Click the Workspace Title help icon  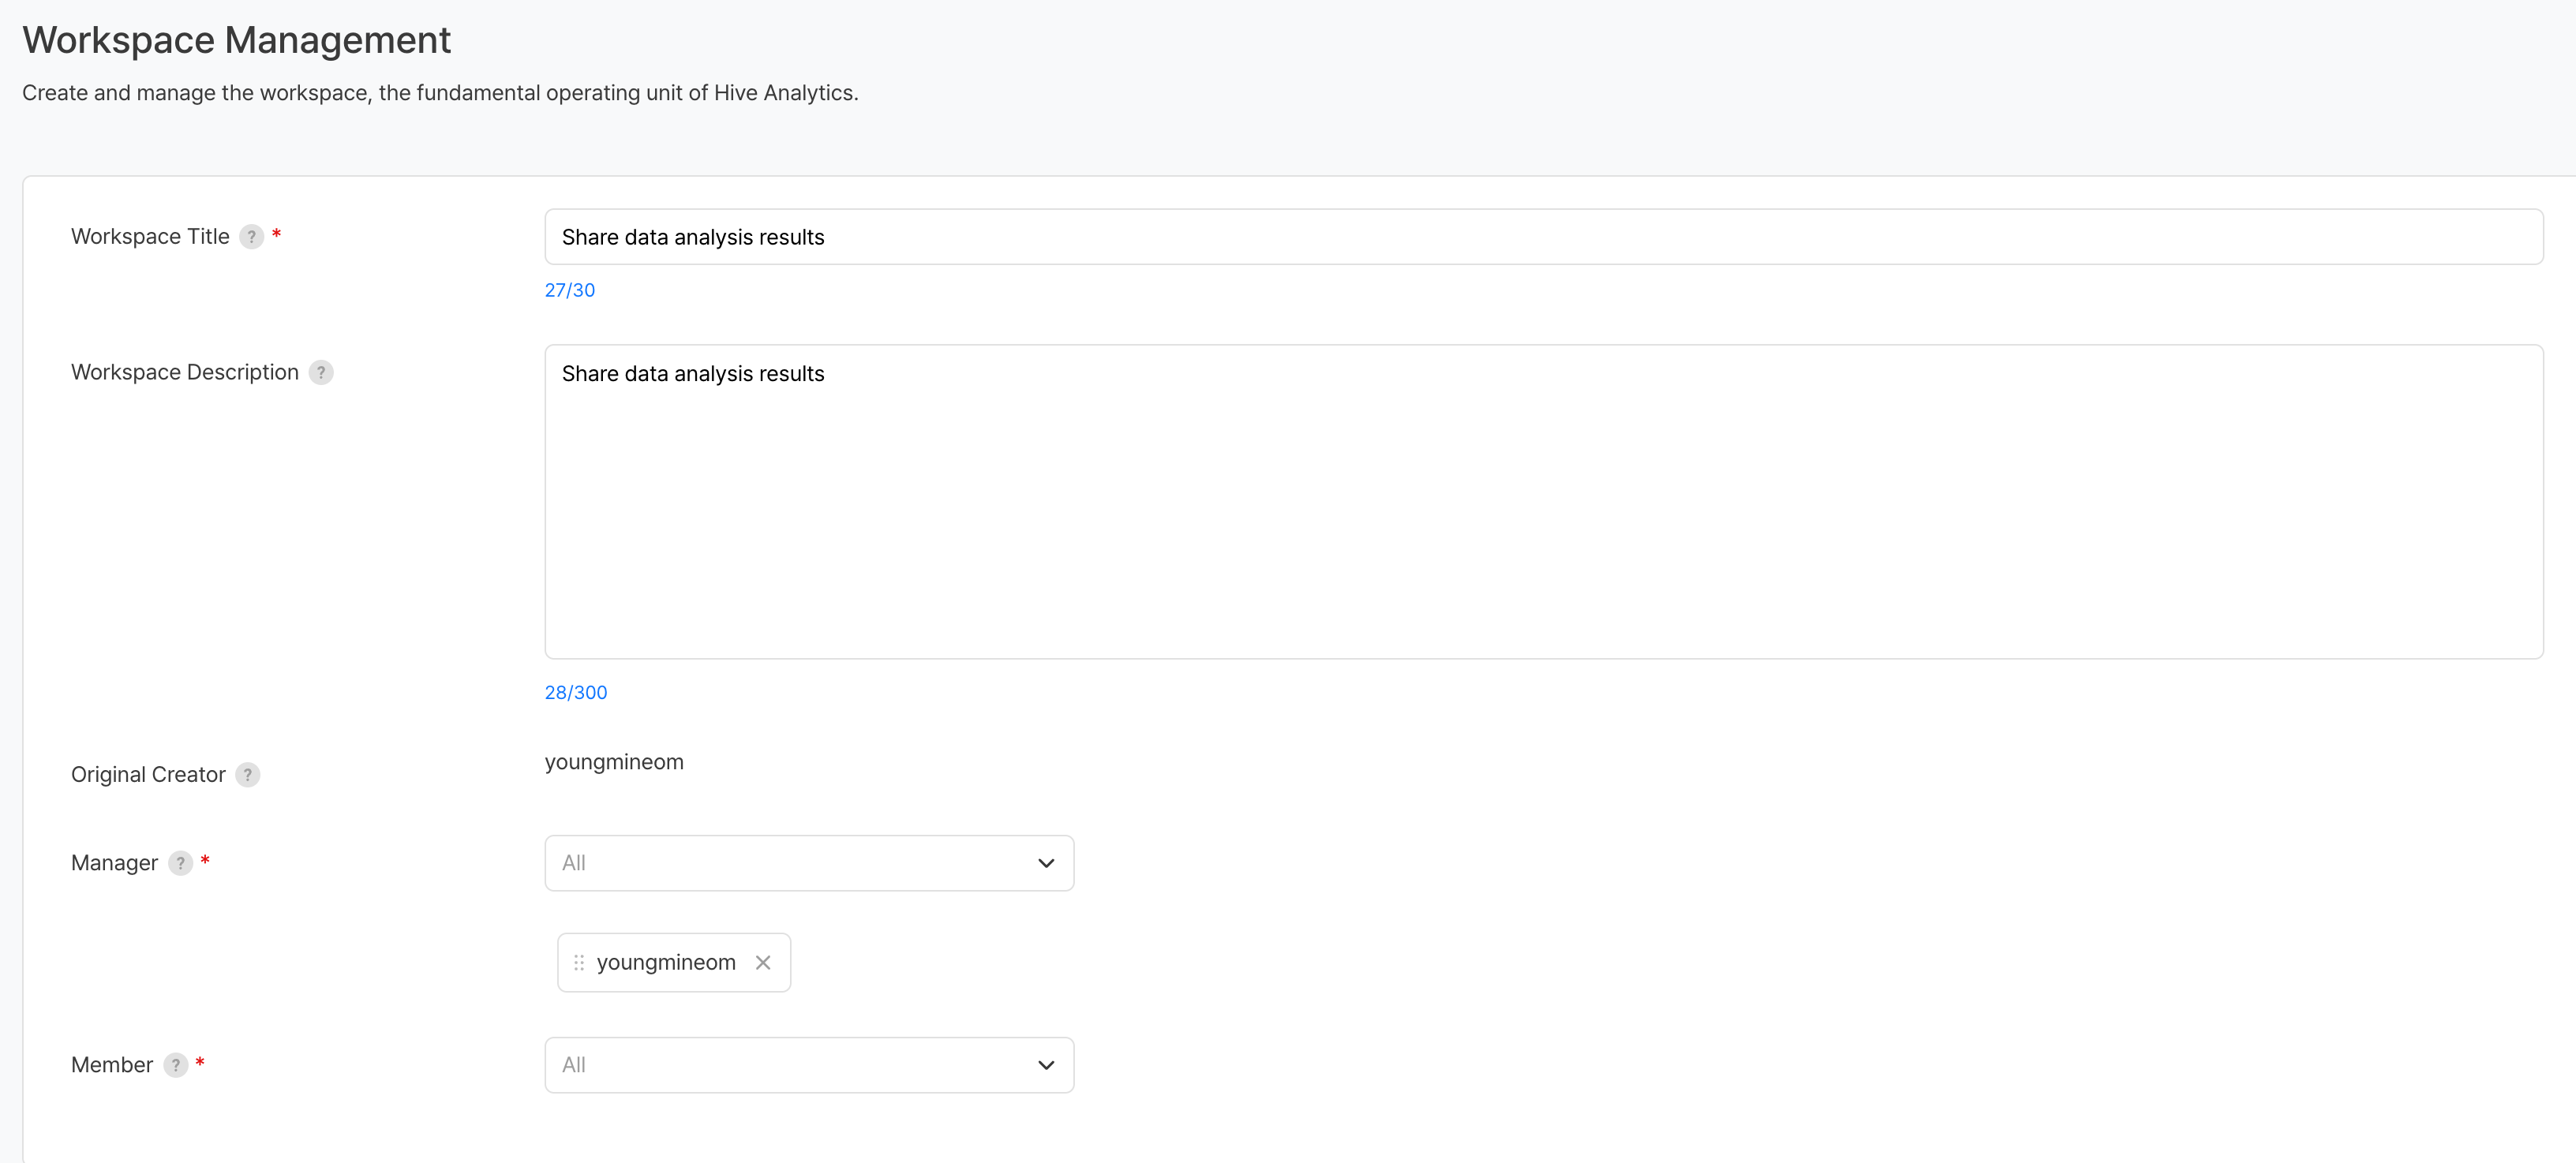coord(251,237)
